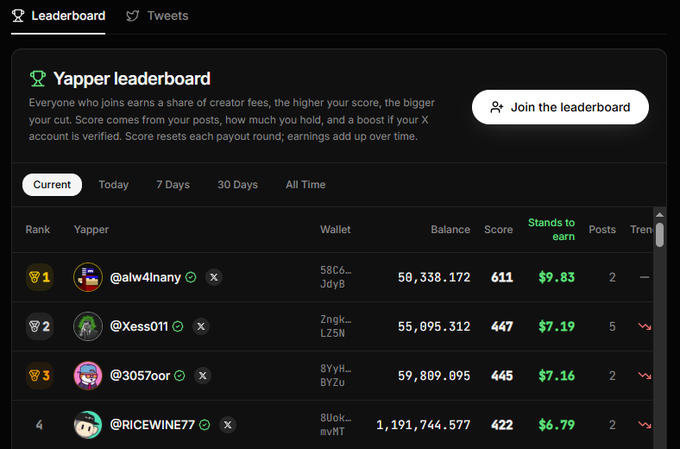Click the Join the leaderboard button
This screenshot has height=449, width=680.
click(560, 107)
